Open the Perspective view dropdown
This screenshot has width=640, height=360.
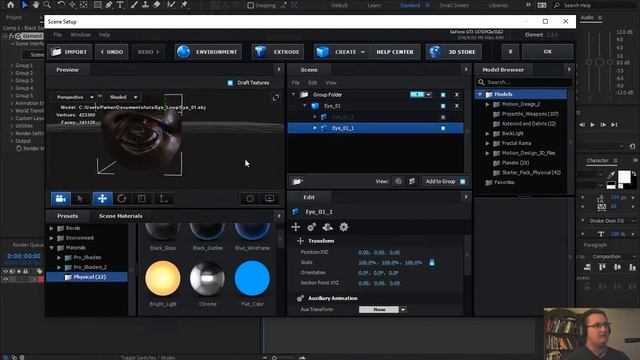click(x=75, y=97)
